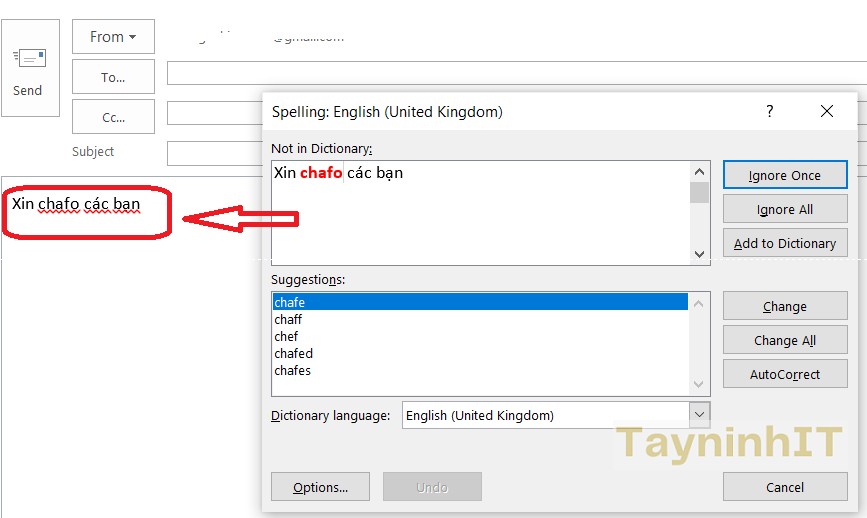This screenshot has height=518, width=867.
Task: Open the From dropdown button
Action: [x=113, y=37]
